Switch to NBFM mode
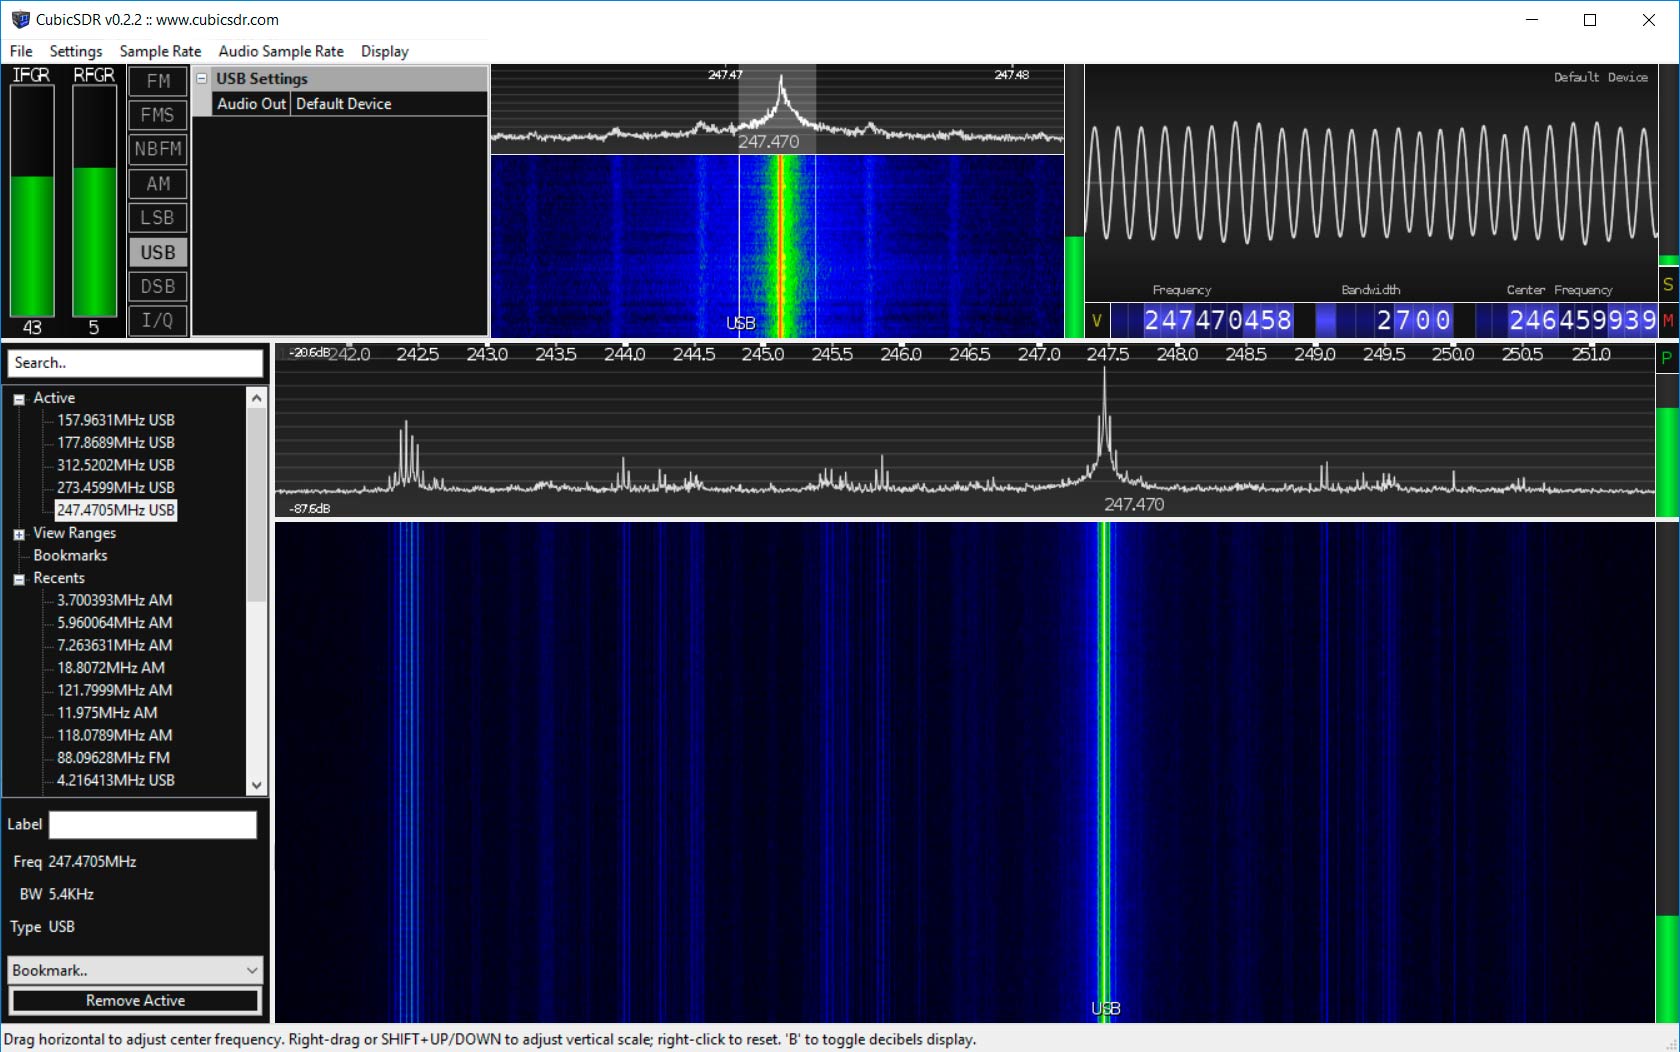Viewport: 1680px width, 1052px height. point(158,149)
